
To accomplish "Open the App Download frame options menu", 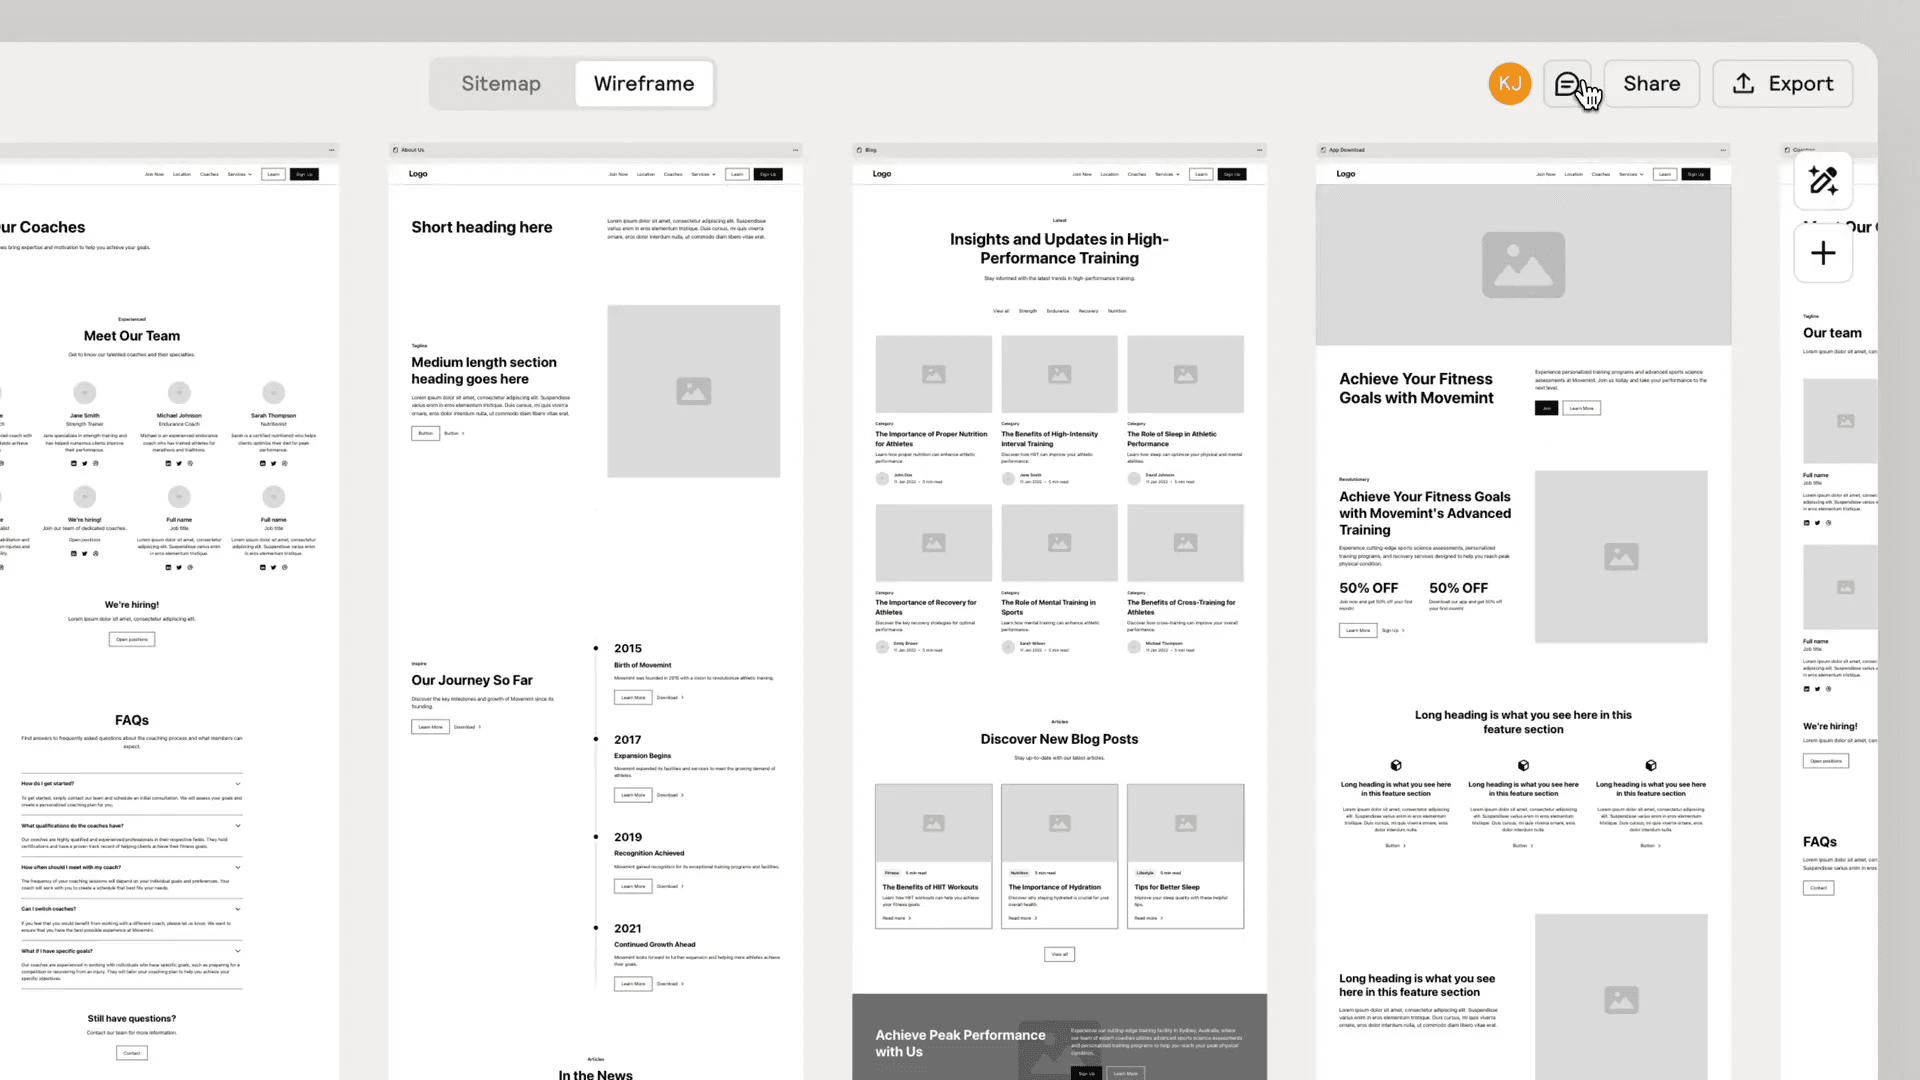I will click(1723, 150).
